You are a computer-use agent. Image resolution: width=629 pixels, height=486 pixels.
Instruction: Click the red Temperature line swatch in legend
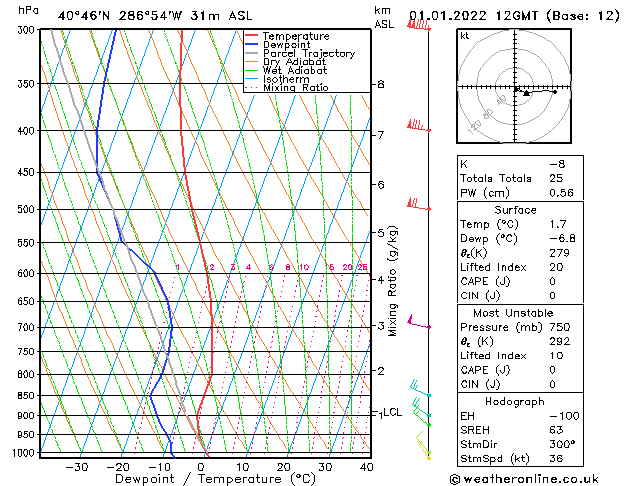coord(251,36)
